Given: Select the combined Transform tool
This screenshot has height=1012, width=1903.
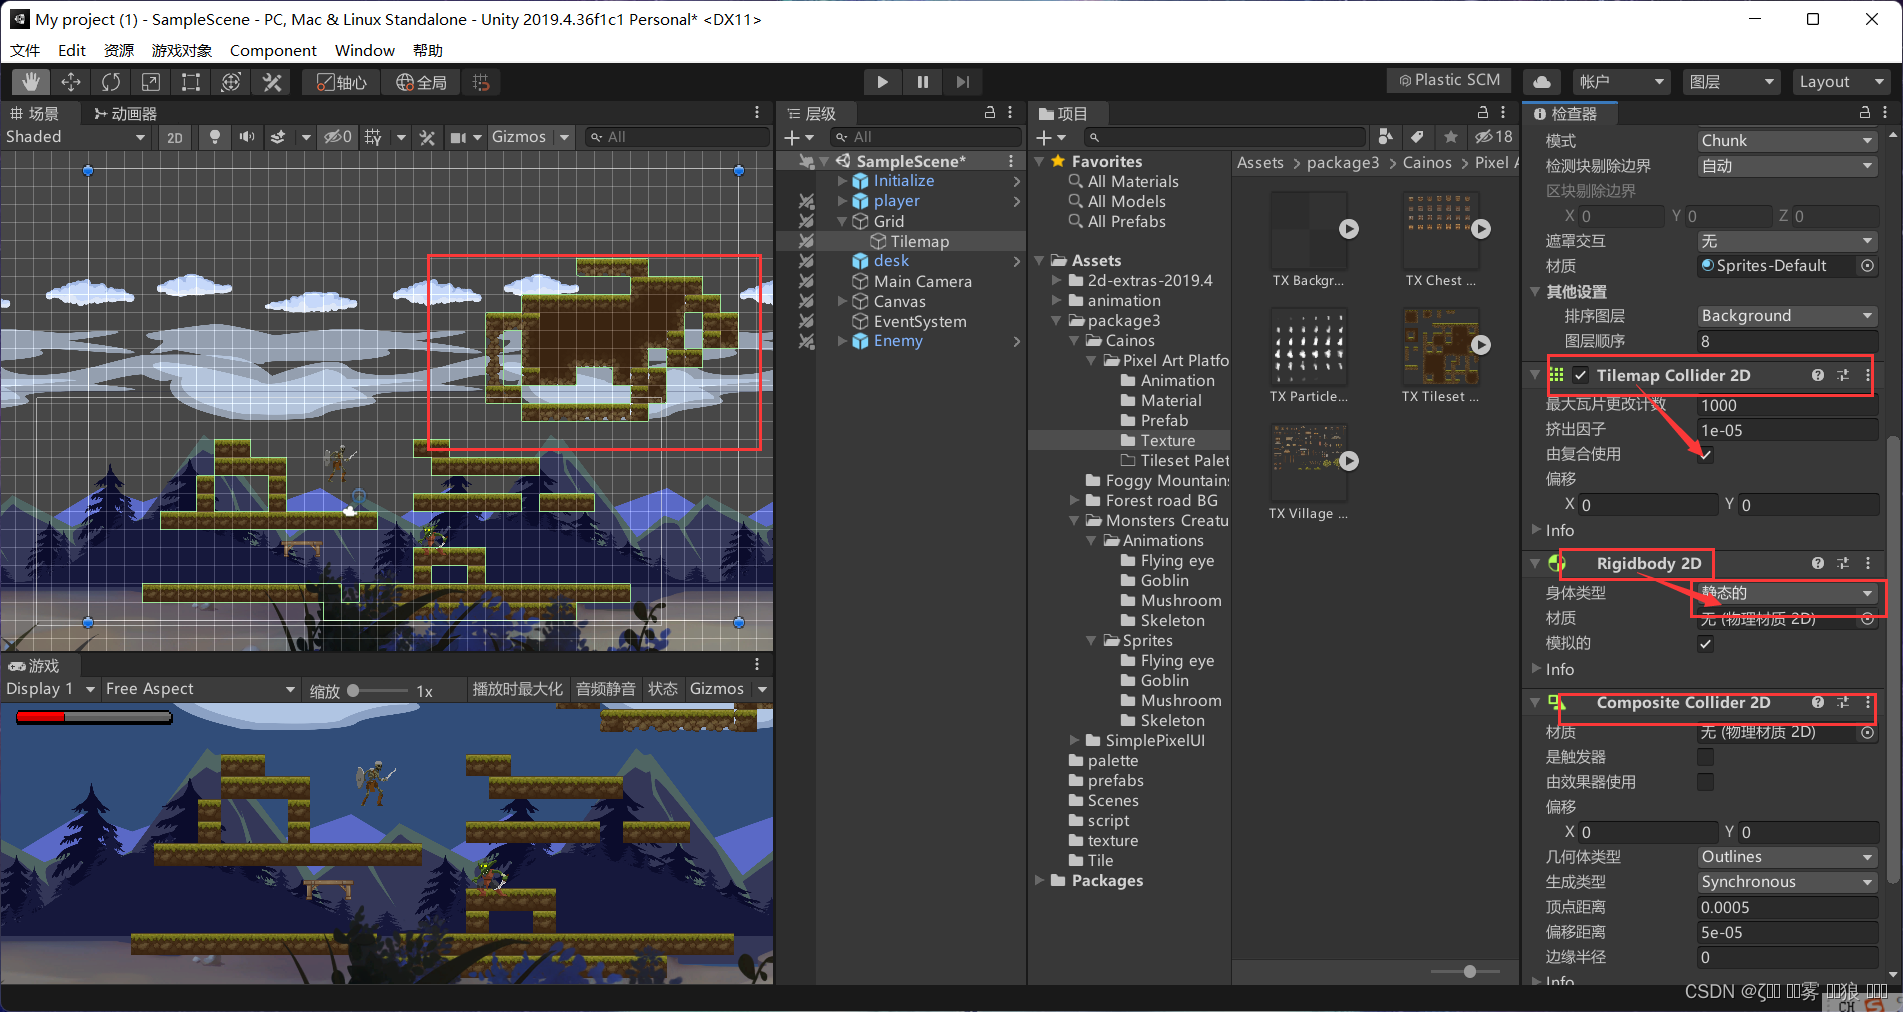Looking at the screenshot, I should tap(231, 82).
